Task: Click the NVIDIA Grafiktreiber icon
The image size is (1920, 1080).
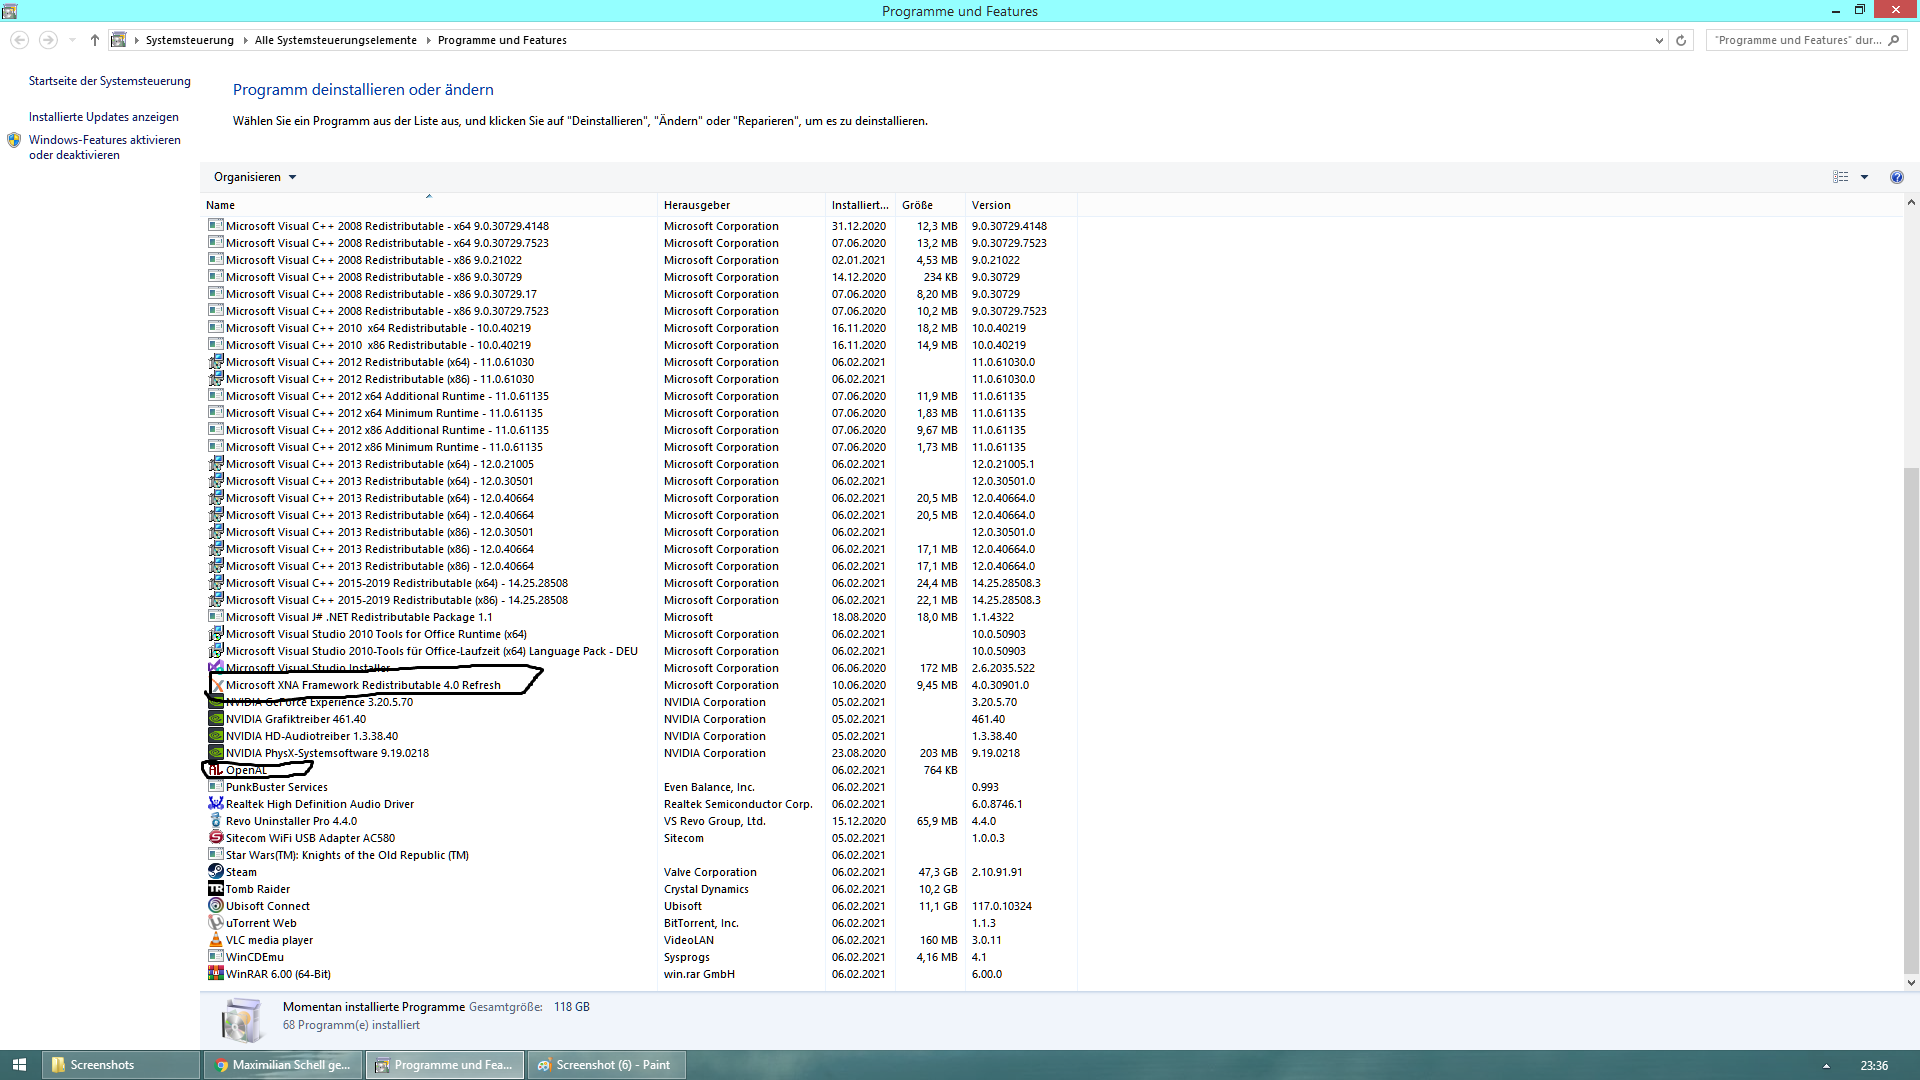Action: [215, 718]
